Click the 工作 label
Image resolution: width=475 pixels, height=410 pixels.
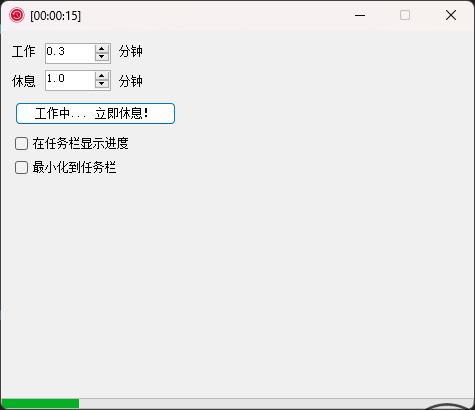click(23, 52)
